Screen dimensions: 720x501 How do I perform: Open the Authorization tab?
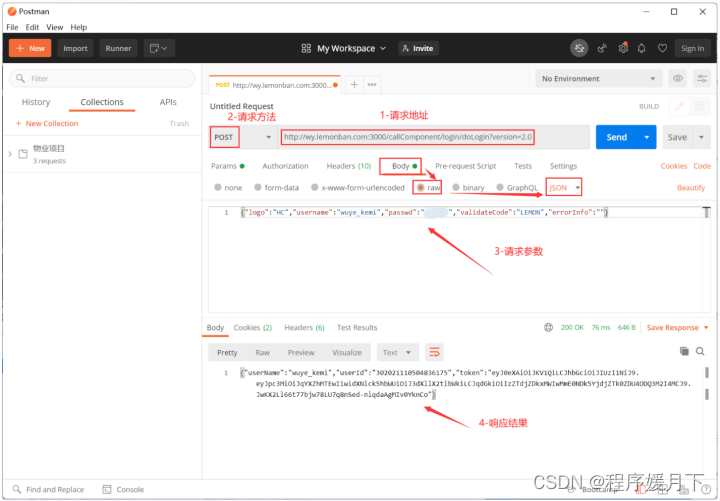pos(285,166)
